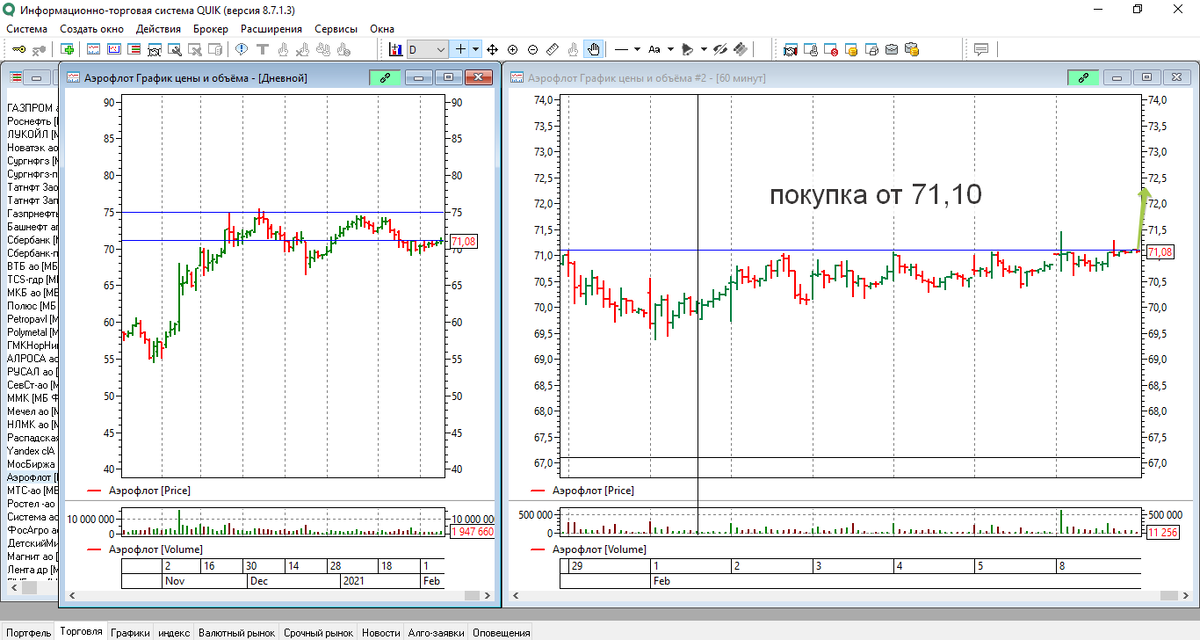Open the Создать окно menu
This screenshot has width=1200, height=640.
[x=92, y=29]
